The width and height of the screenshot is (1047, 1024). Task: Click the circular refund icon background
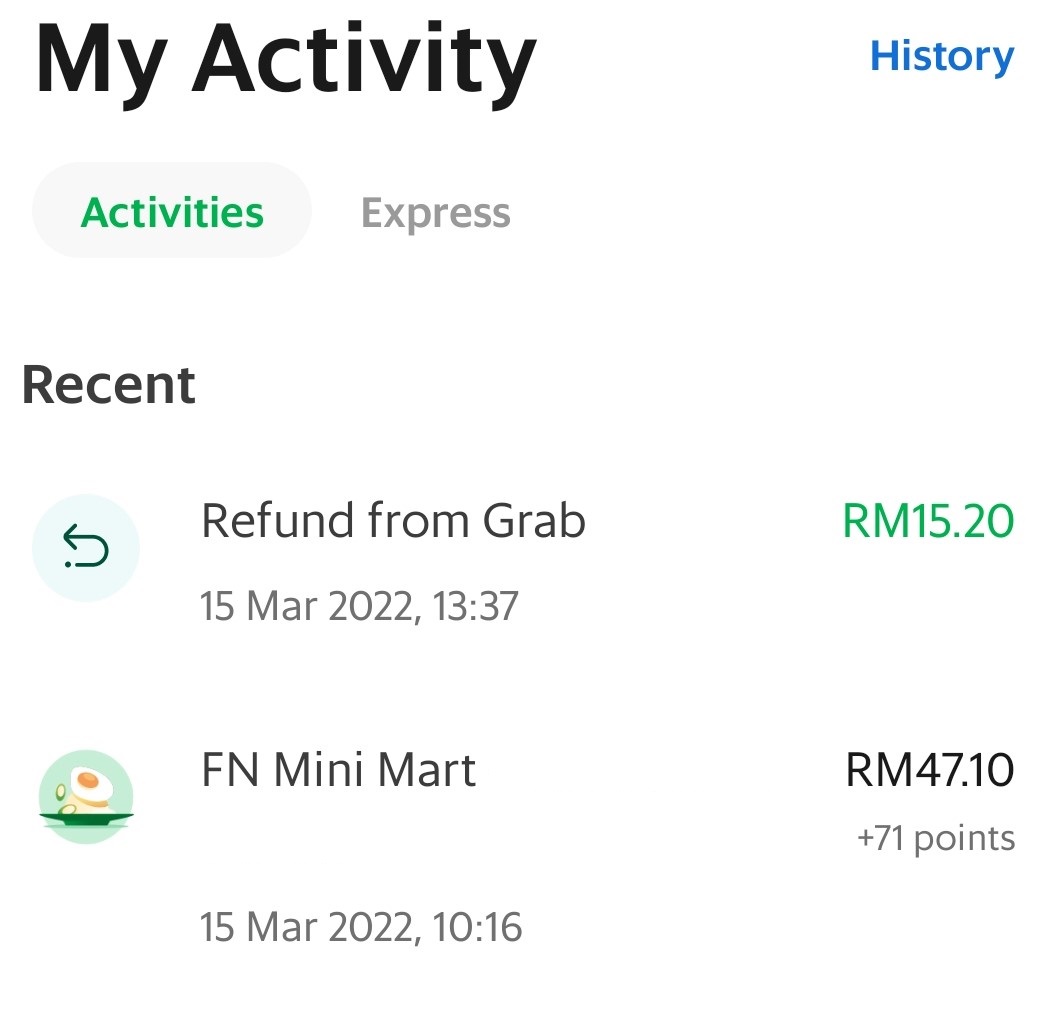(85, 548)
